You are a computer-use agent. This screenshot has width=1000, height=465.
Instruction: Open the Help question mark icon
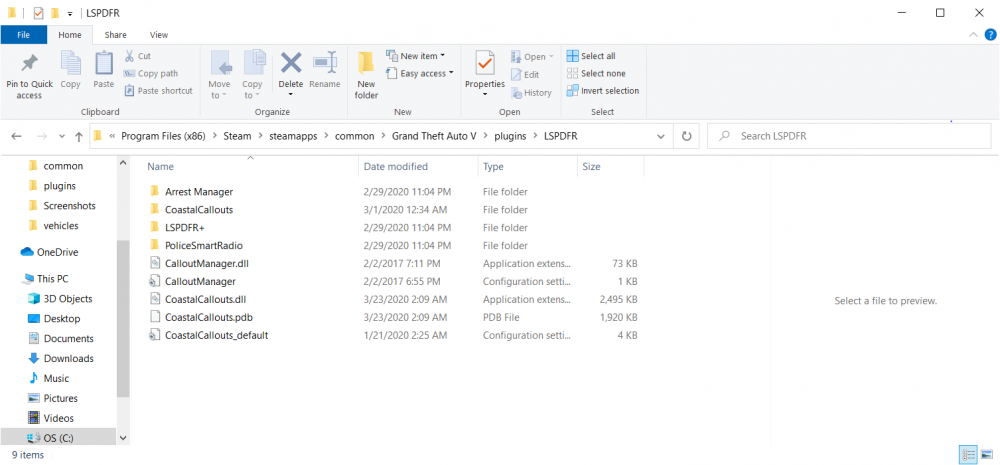[x=989, y=35]
